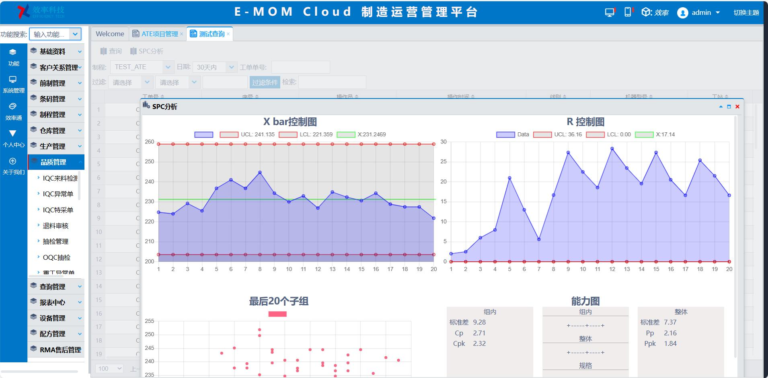
Task: Click the stack icon beside 仓库管理
Action: [33, 130]
